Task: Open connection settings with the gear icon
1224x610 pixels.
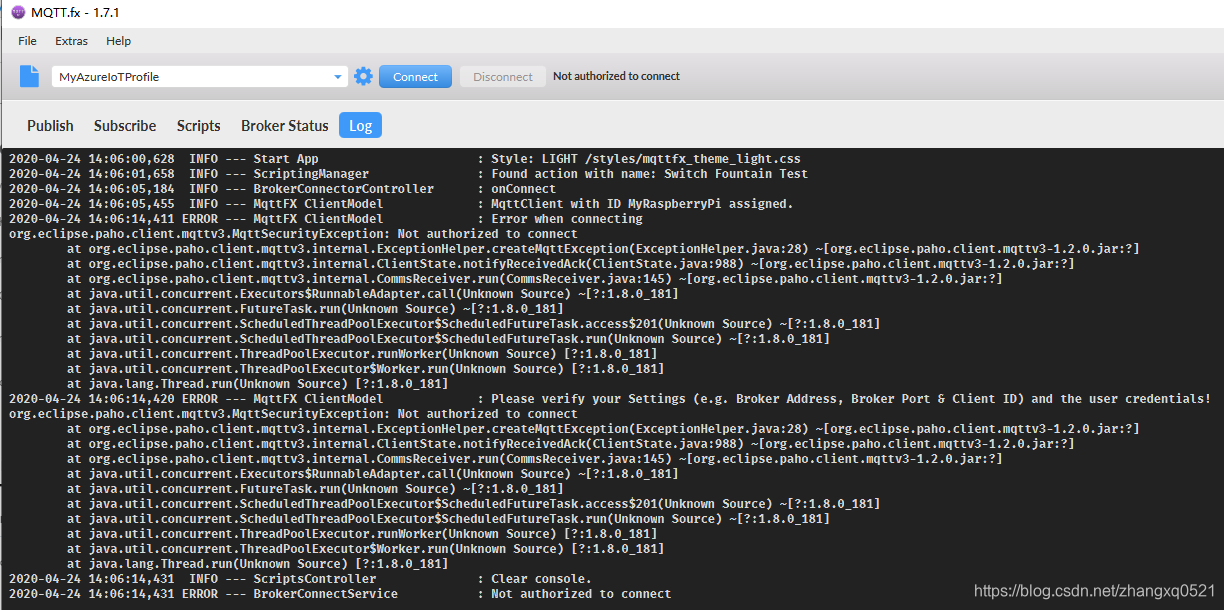Action: (363, 76)
